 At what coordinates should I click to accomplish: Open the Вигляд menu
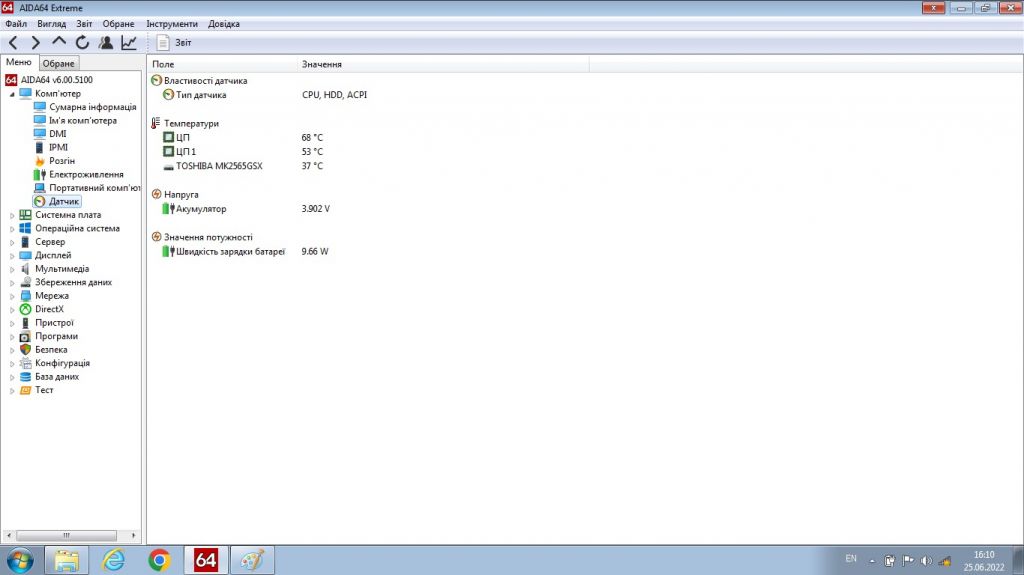pos(52,24)
